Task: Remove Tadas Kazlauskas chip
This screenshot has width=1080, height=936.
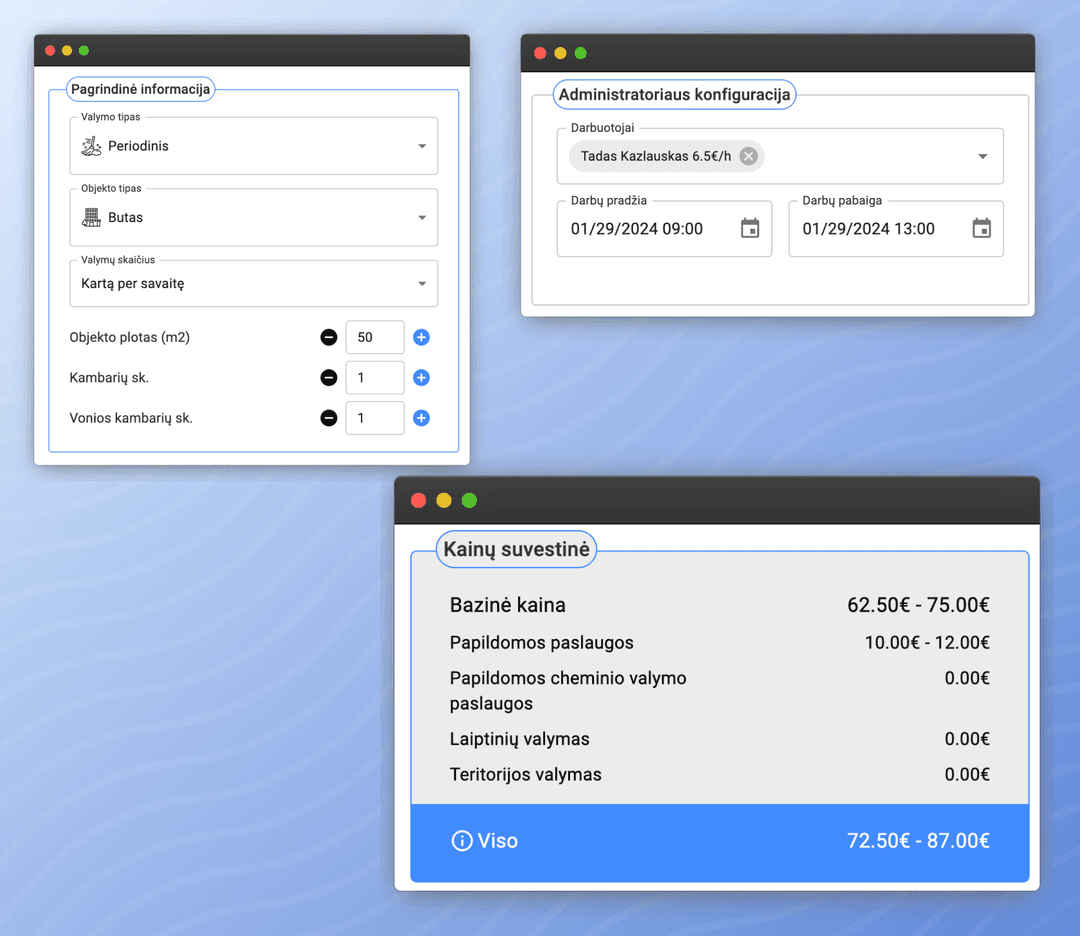Action: click(748, 156)
